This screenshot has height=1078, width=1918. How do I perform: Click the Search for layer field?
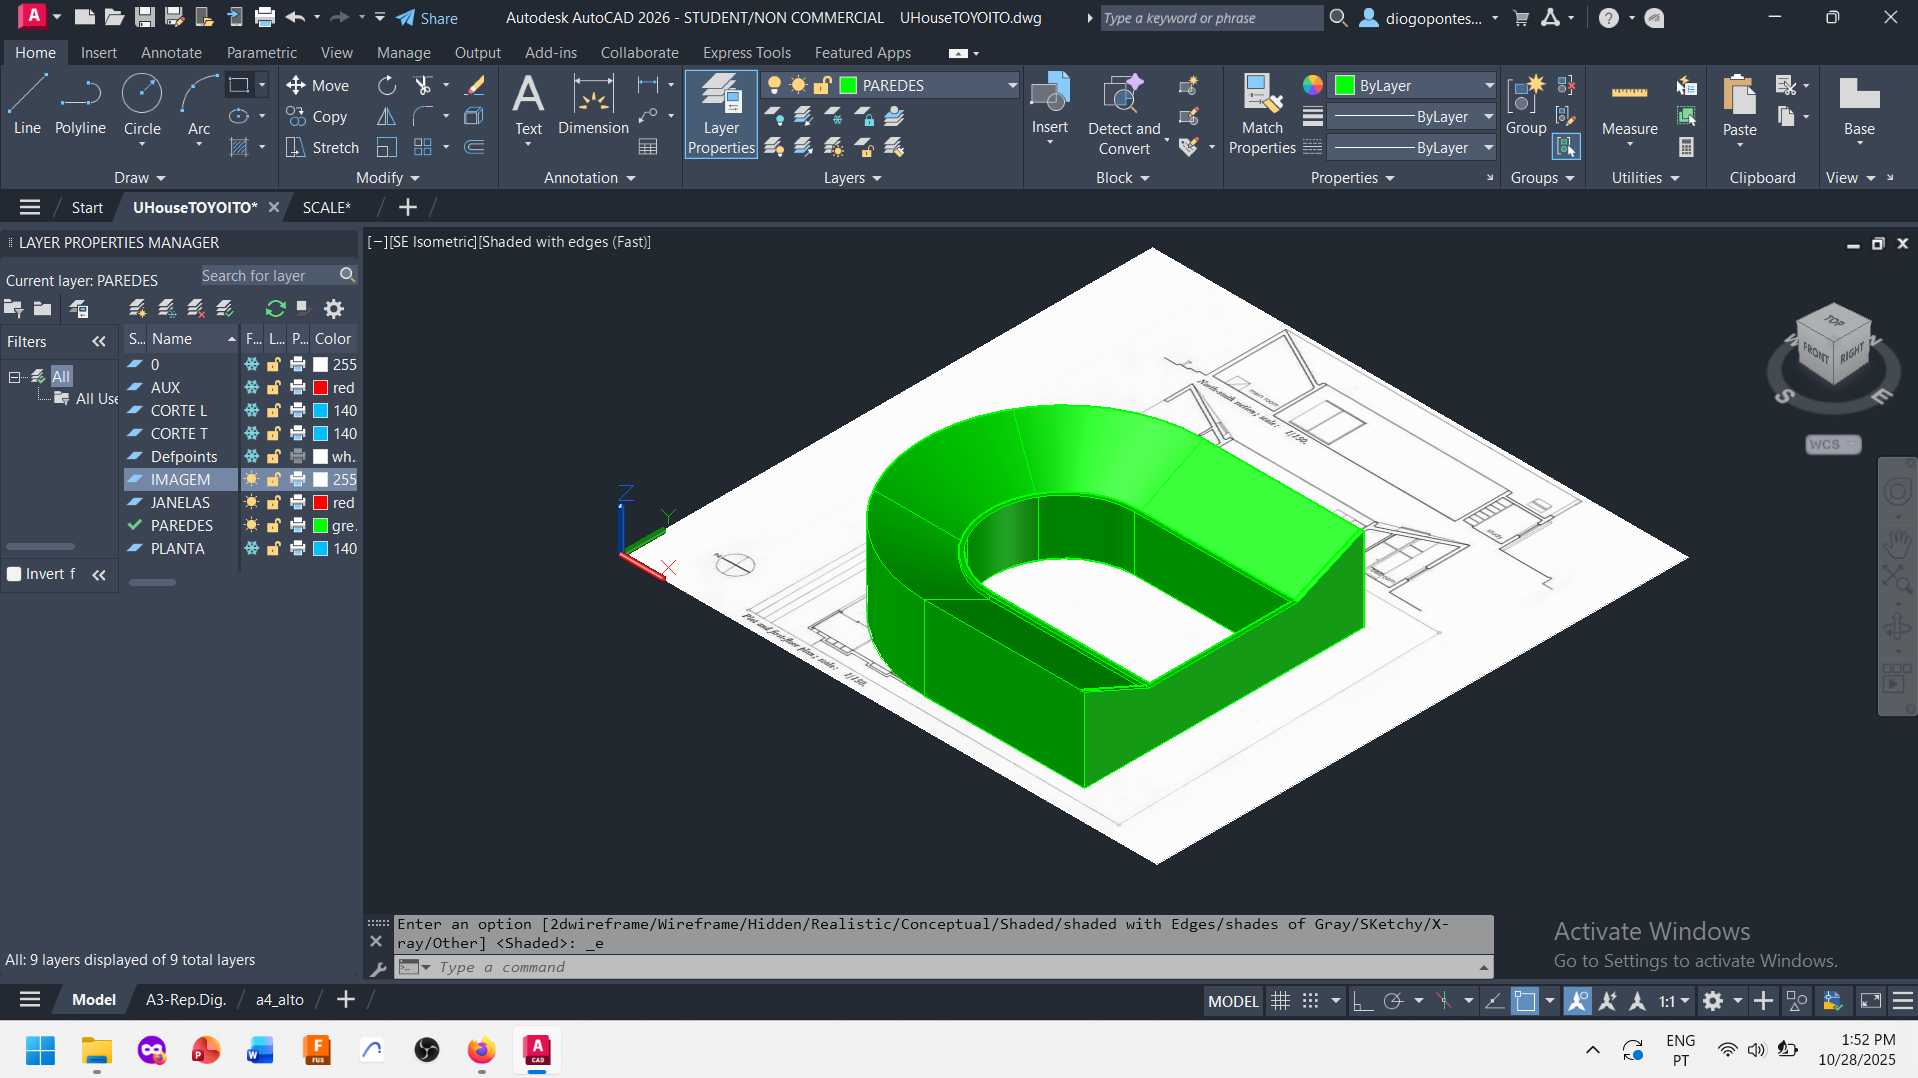click(x=267, y=276)
